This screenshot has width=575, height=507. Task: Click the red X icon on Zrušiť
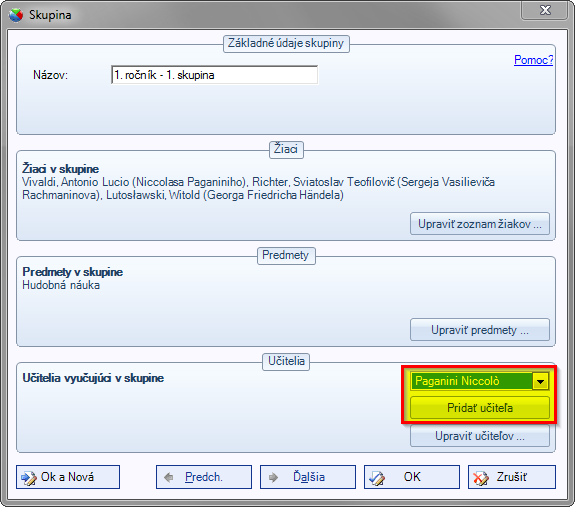(480, 478)
